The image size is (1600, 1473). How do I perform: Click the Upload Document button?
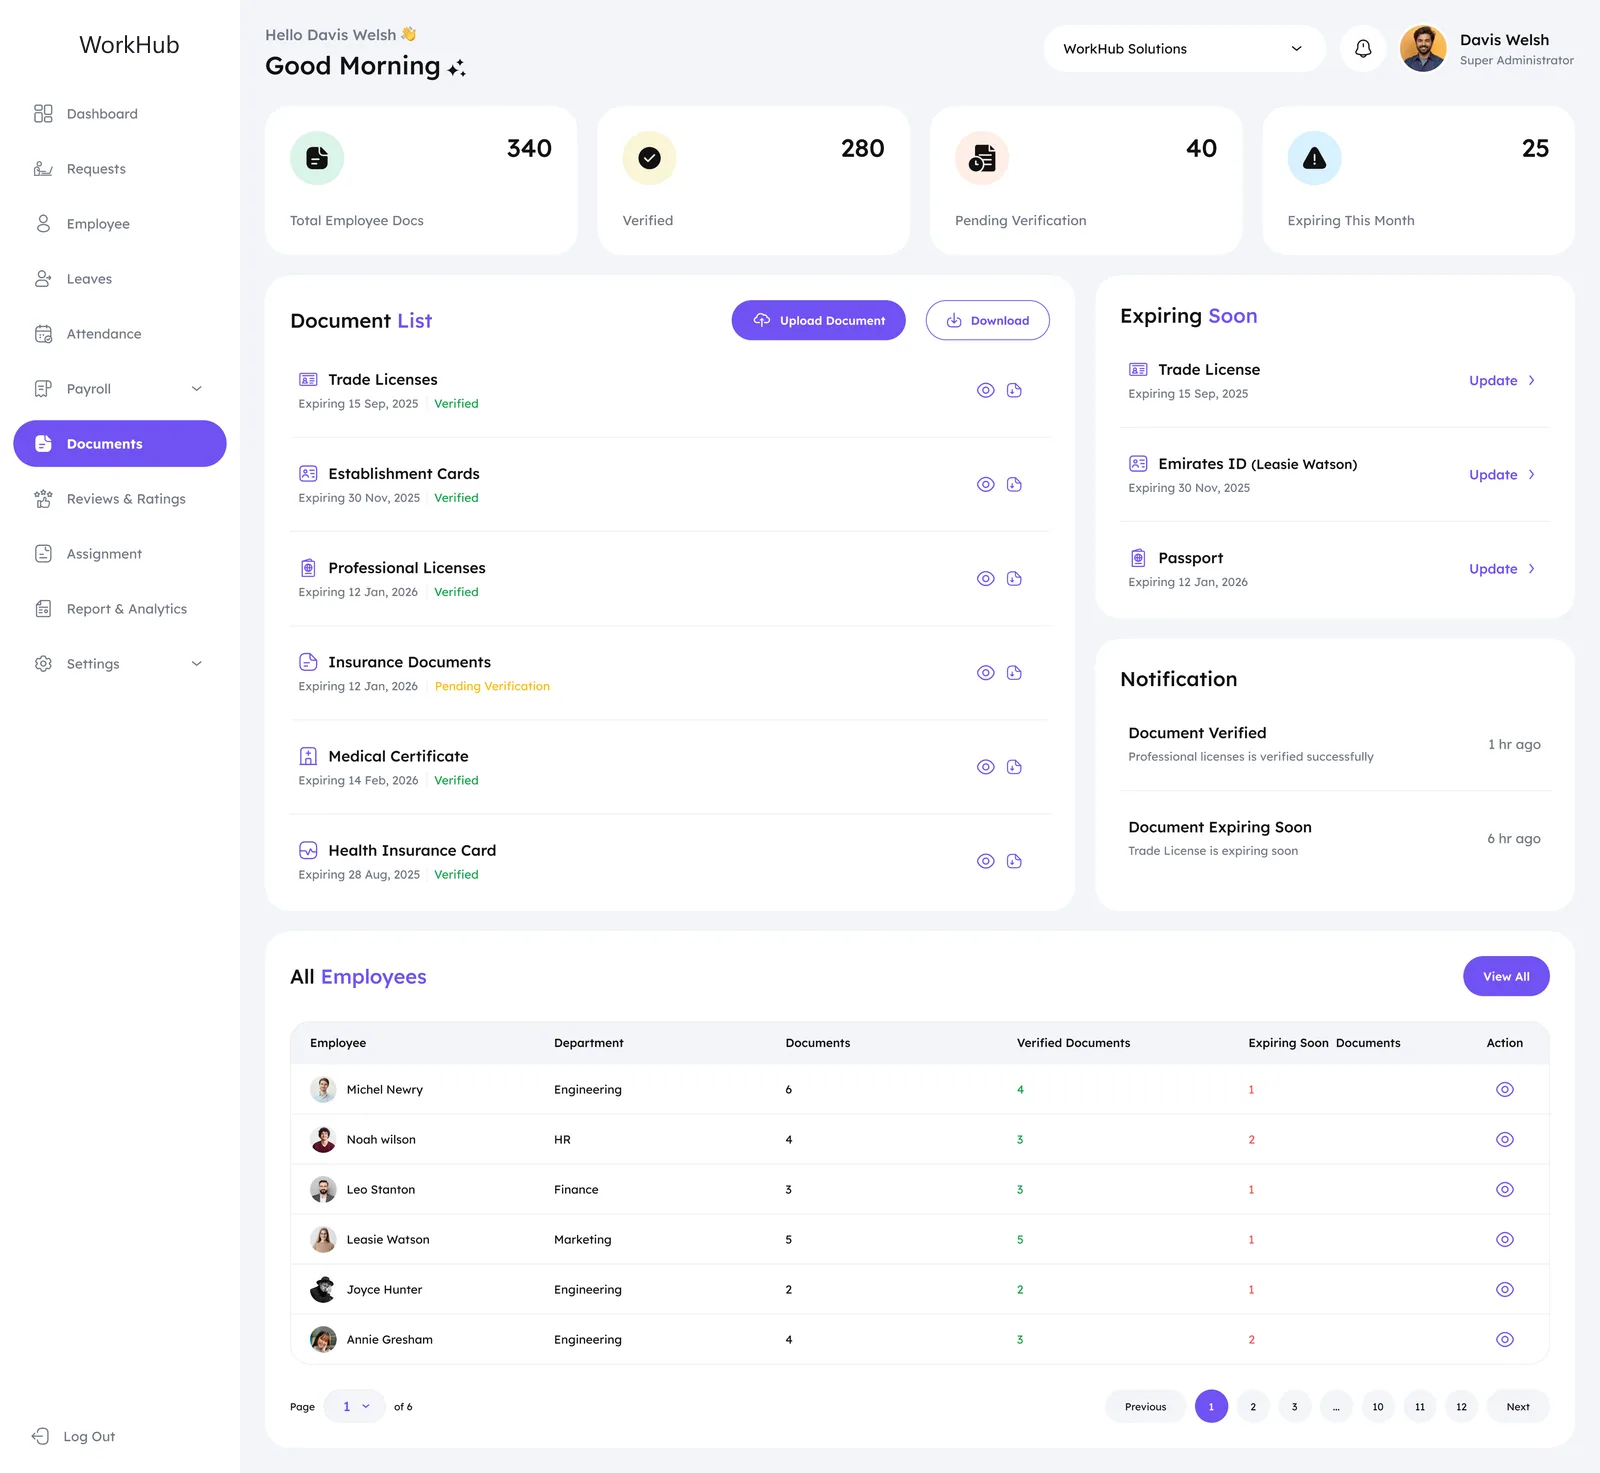818,320
